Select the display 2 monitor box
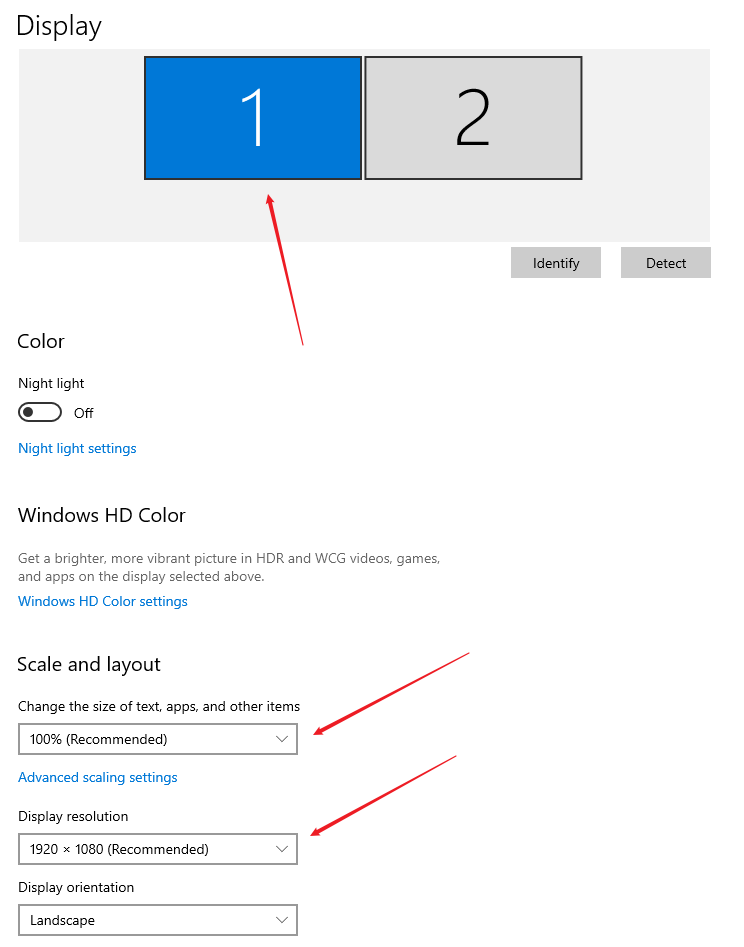 click(x=473, y=118)
